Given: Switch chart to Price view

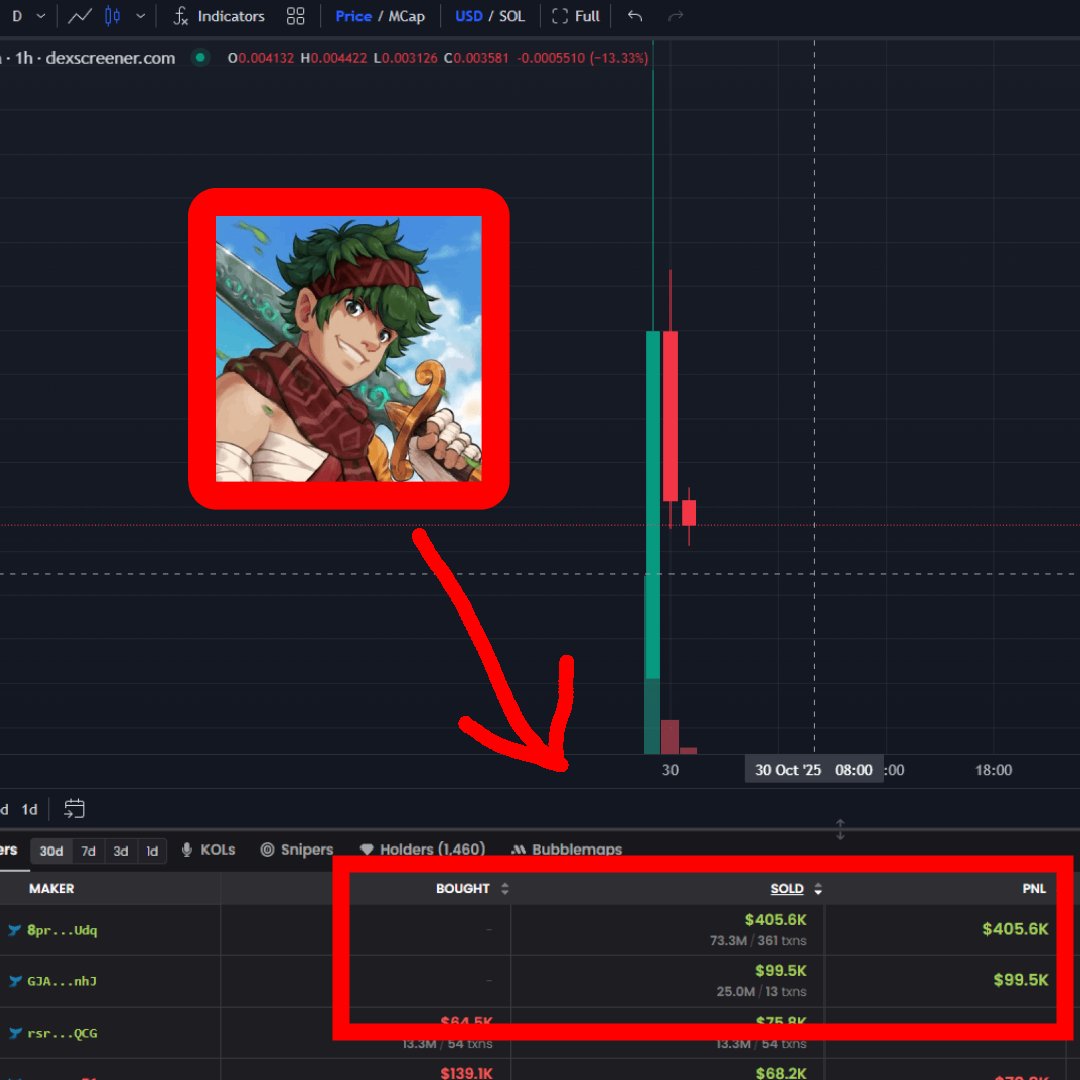Looking at the screenshot, I should coord(353,16).
